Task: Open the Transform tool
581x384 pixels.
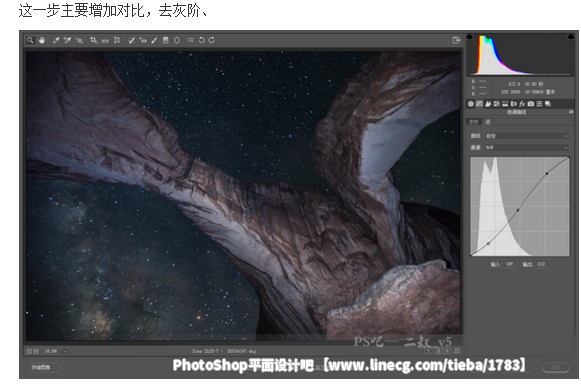Action: (117, 40)
